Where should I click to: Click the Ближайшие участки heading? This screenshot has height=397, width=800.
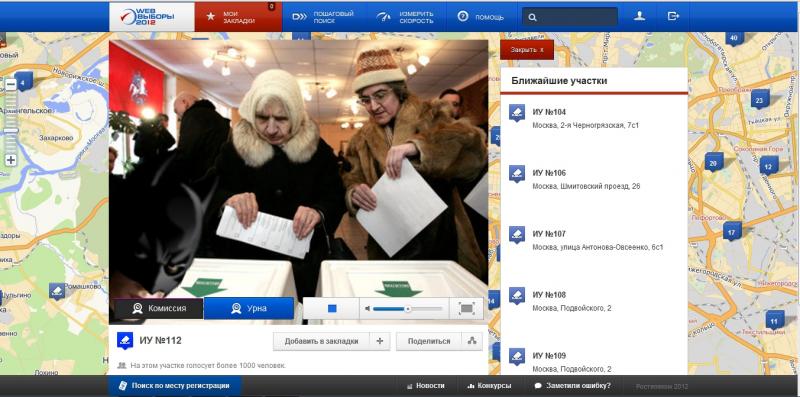559,81
